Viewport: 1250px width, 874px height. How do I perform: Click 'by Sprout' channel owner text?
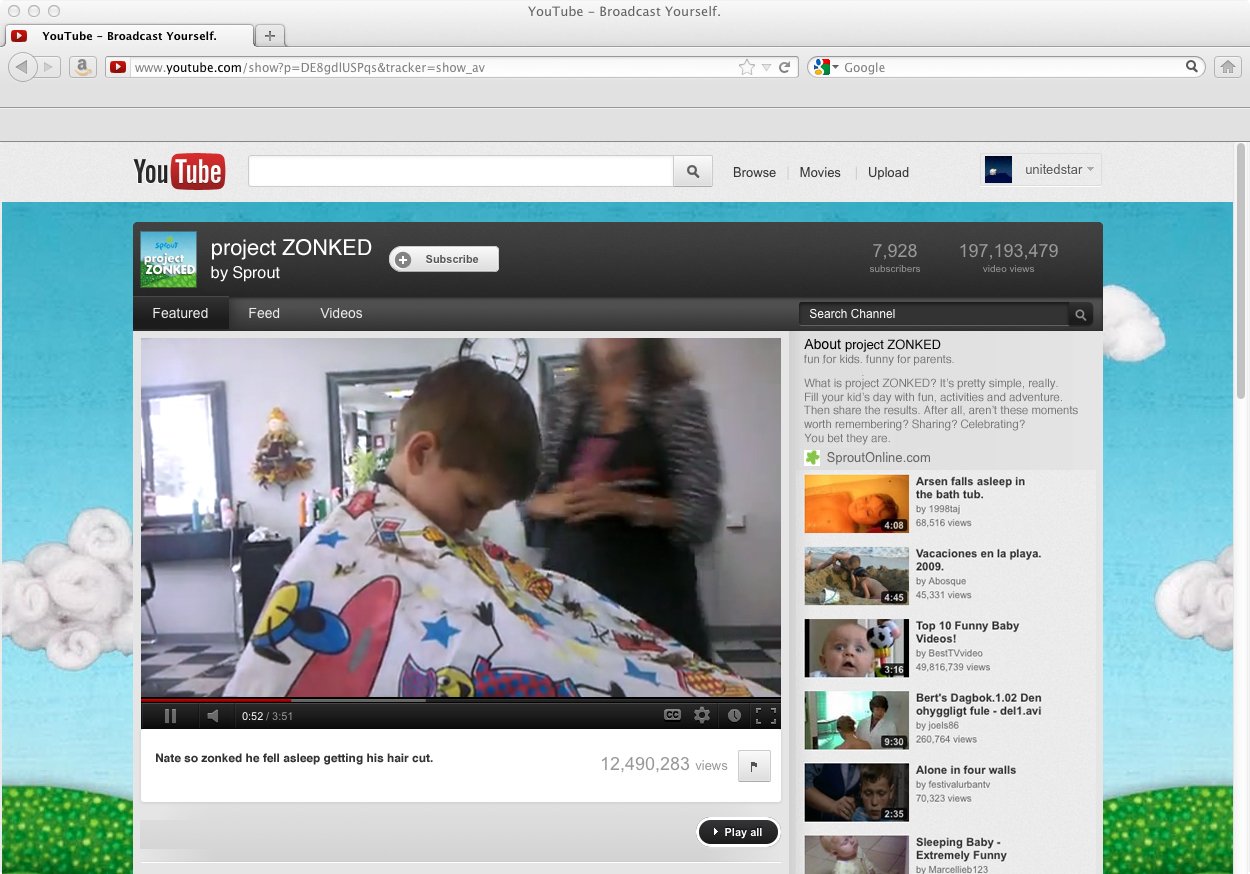tap(246, 273)
